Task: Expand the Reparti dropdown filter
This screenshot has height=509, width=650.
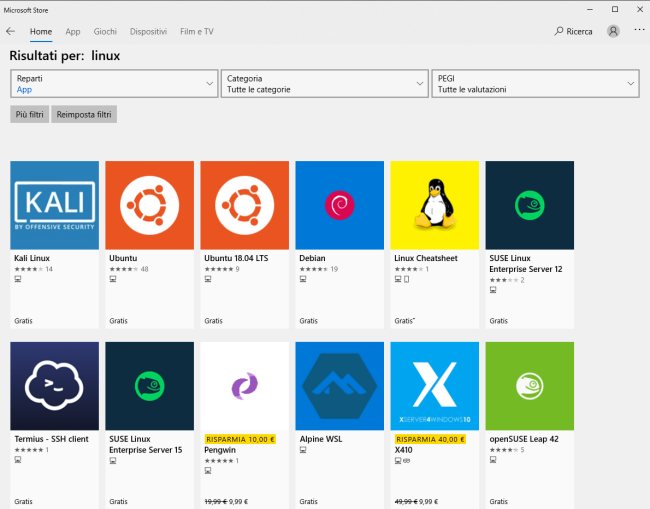Action: tap(113, 84)
